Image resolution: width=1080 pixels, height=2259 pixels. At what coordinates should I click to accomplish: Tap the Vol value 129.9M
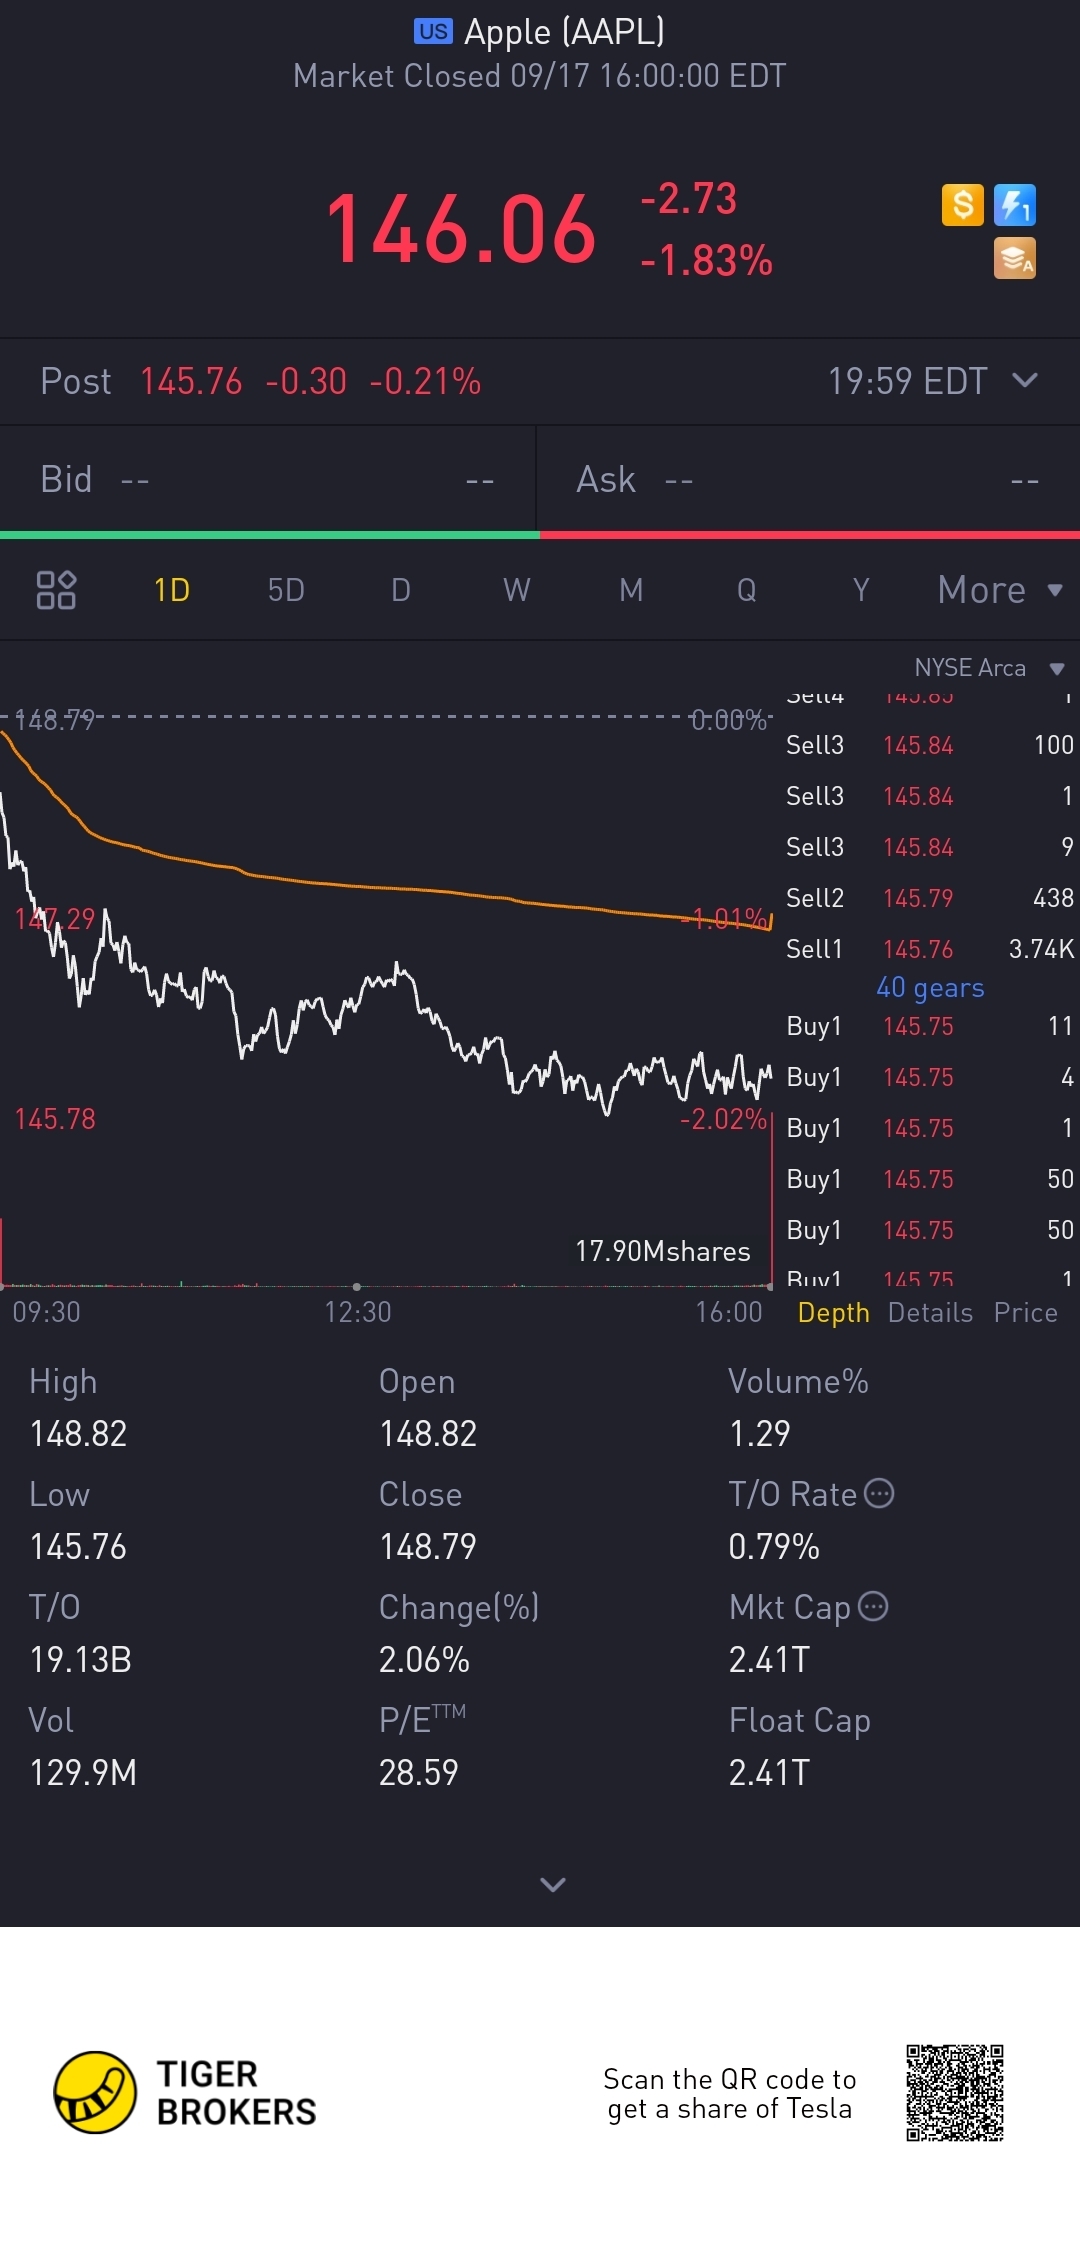(83, 1772)
